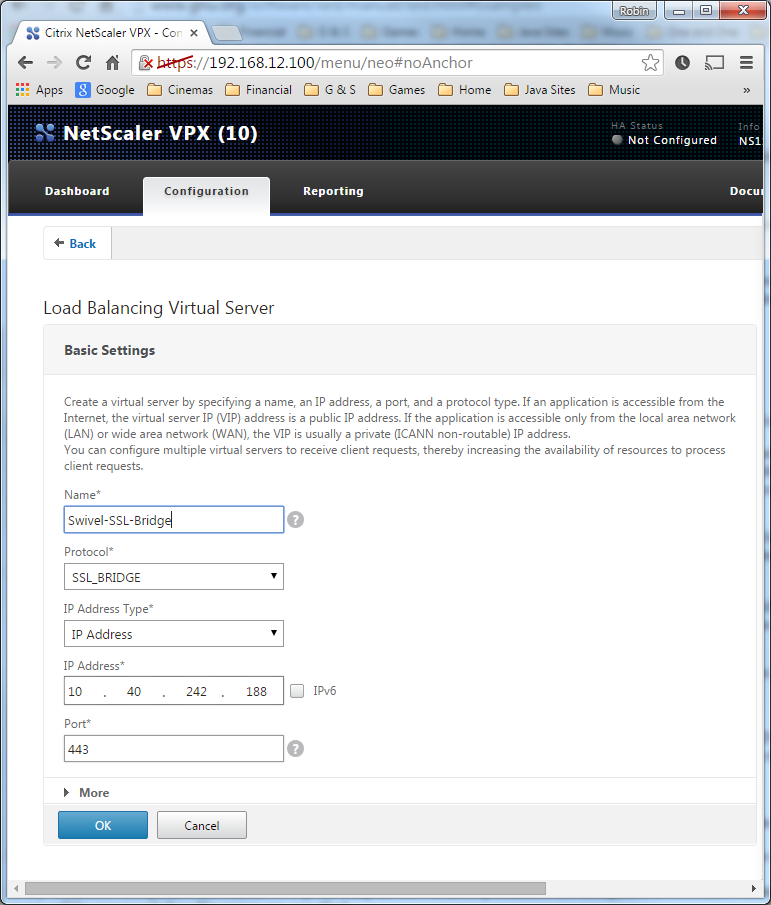The height and width of the screenshot is (905, 771).
Task: Open the IP Address Type dropdown
Action: pyautogui.click(x=174, y=634)
